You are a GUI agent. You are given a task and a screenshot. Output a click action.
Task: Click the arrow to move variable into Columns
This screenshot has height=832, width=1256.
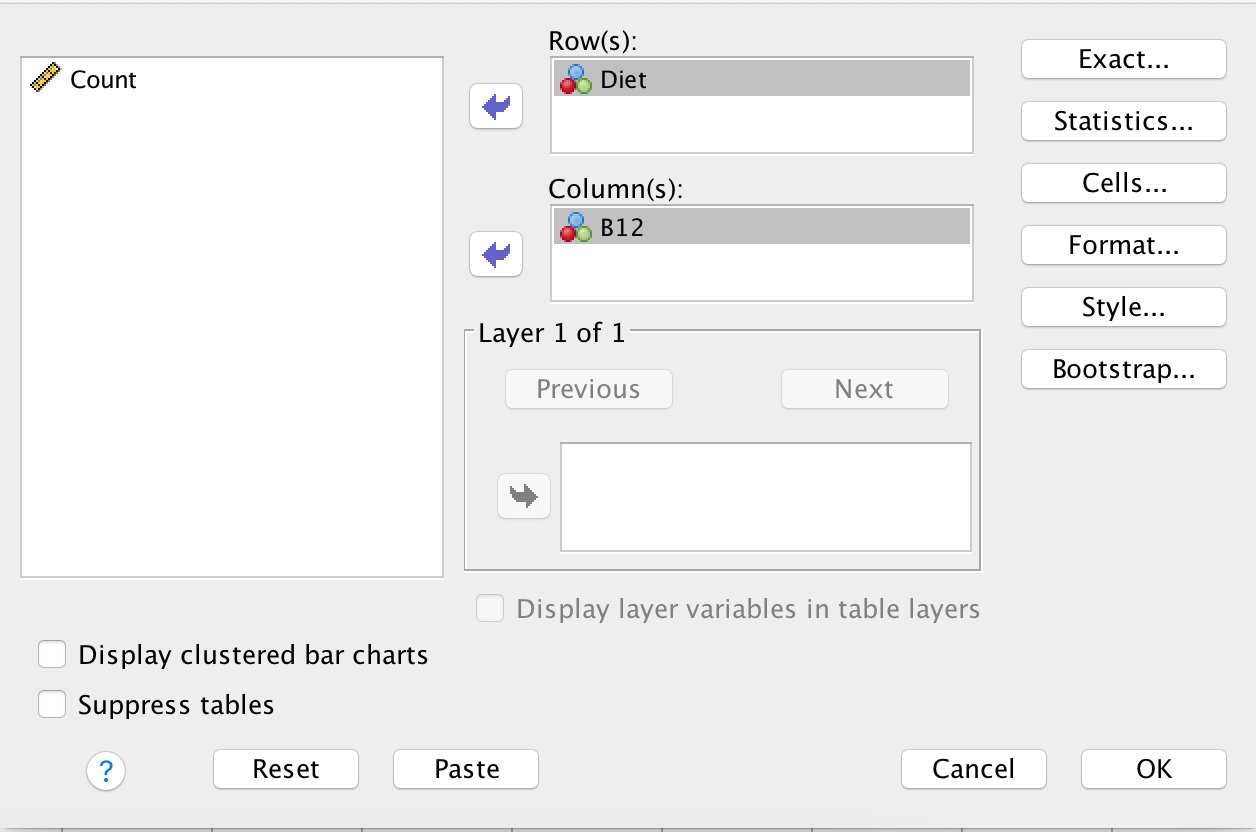tap(495, 255)
